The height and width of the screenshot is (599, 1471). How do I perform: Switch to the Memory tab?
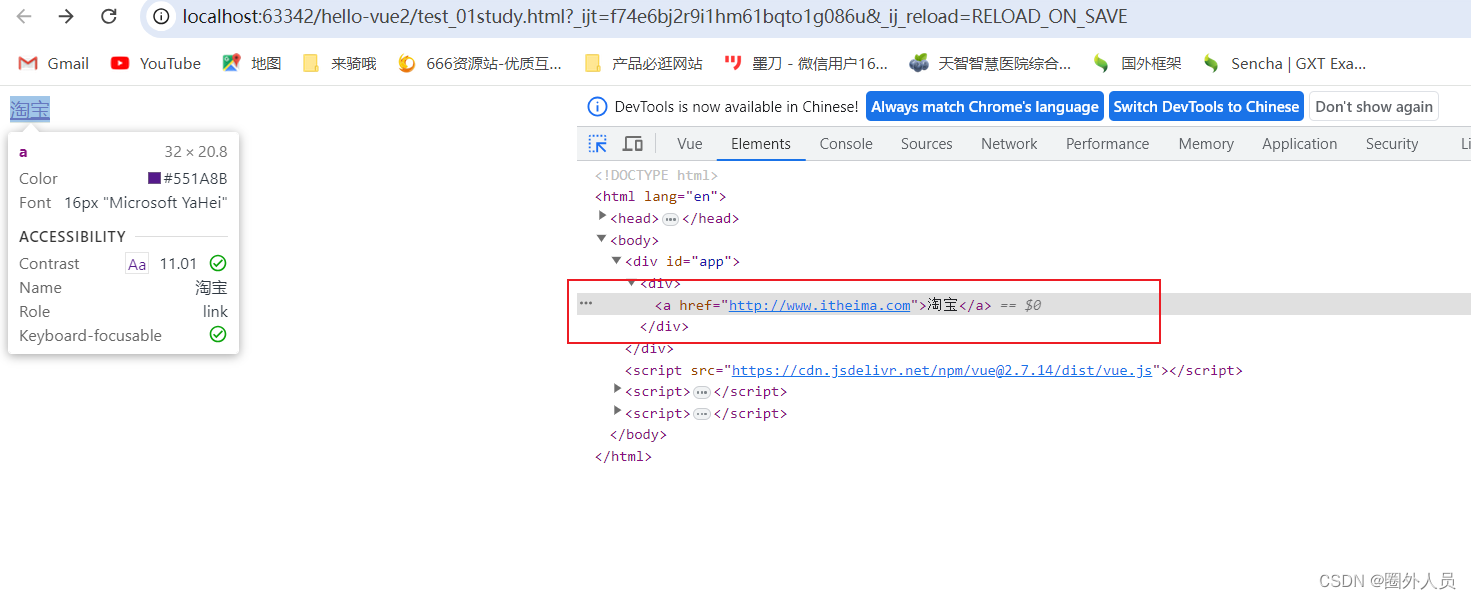1206,144
